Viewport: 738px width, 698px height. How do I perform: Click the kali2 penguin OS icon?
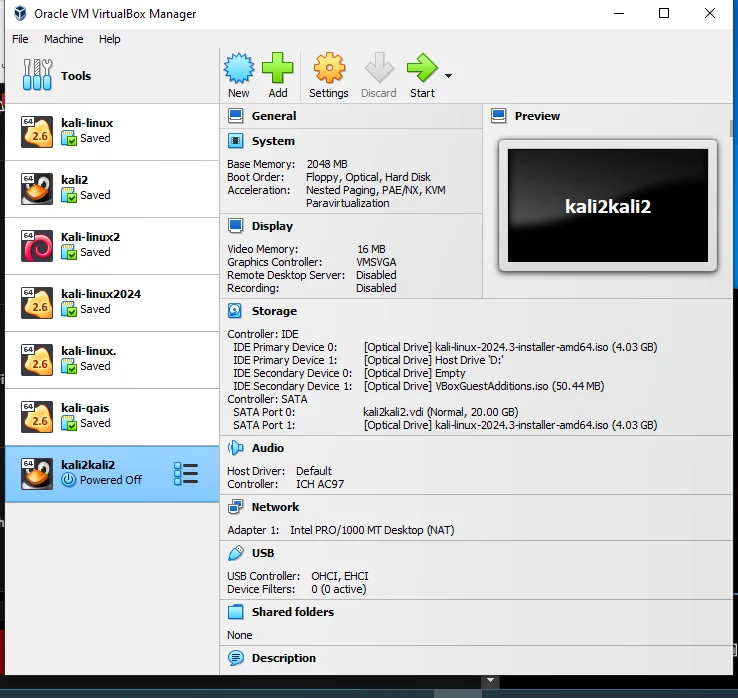(x=37, y=189)
